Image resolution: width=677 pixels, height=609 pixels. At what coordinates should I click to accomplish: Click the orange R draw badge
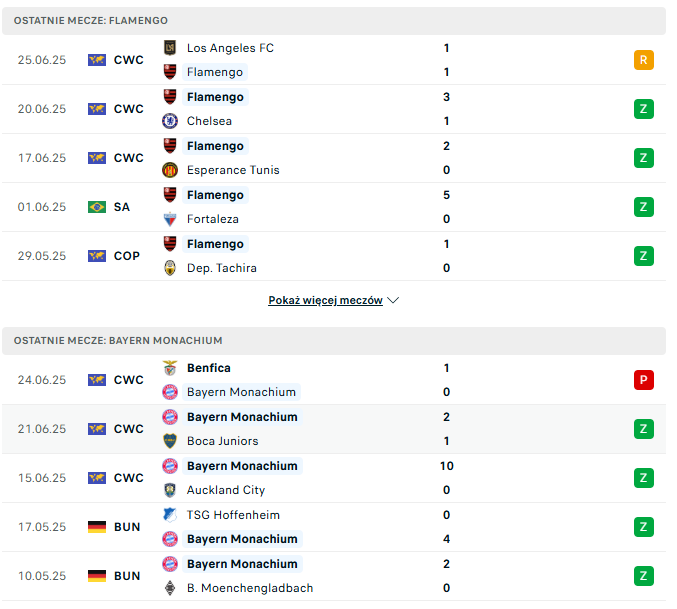643,60
